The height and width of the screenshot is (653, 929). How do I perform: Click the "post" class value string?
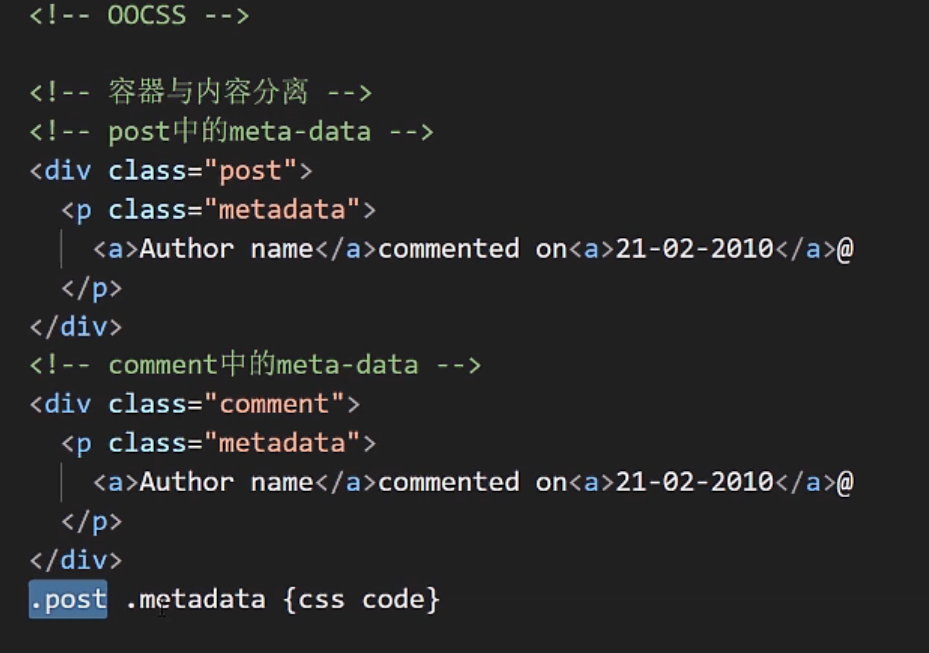[251, 171]
